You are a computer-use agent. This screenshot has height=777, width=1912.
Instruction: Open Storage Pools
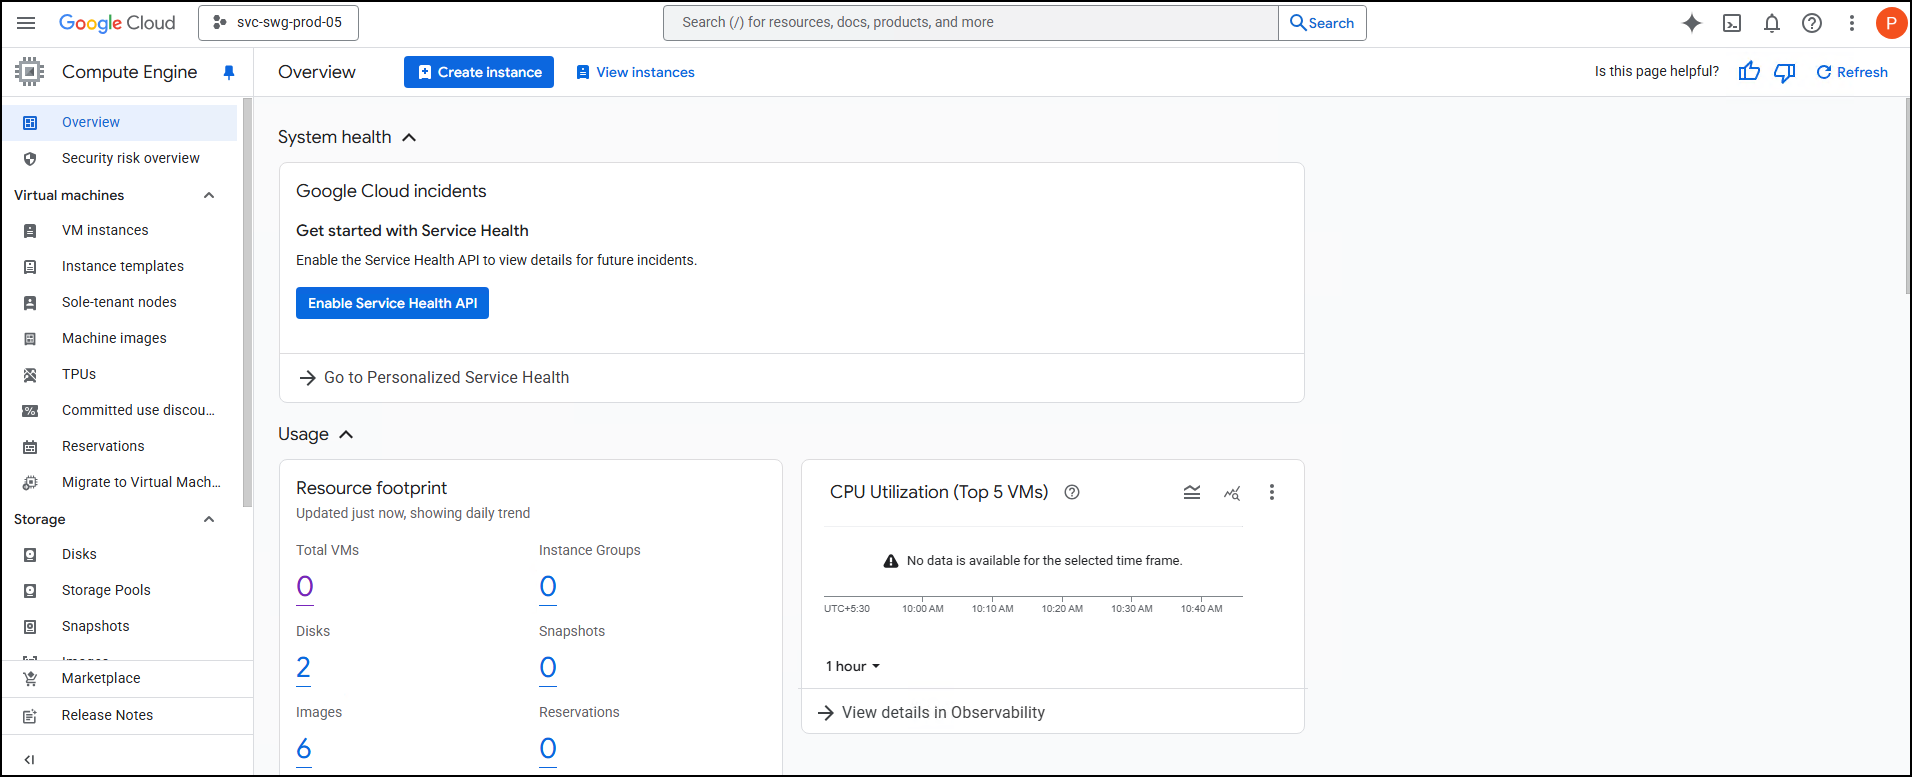(x=120, y=590)
